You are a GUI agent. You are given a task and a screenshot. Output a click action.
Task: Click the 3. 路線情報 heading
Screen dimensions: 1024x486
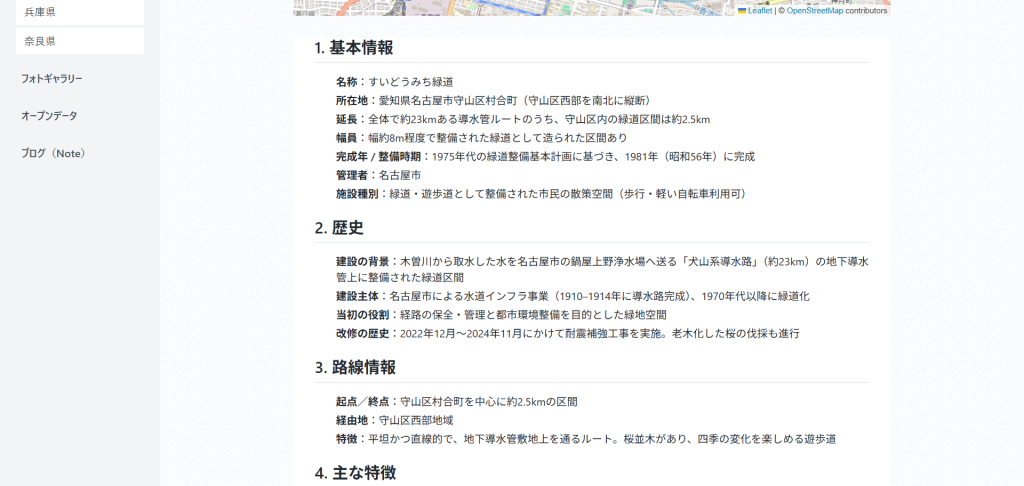[355, 367]
